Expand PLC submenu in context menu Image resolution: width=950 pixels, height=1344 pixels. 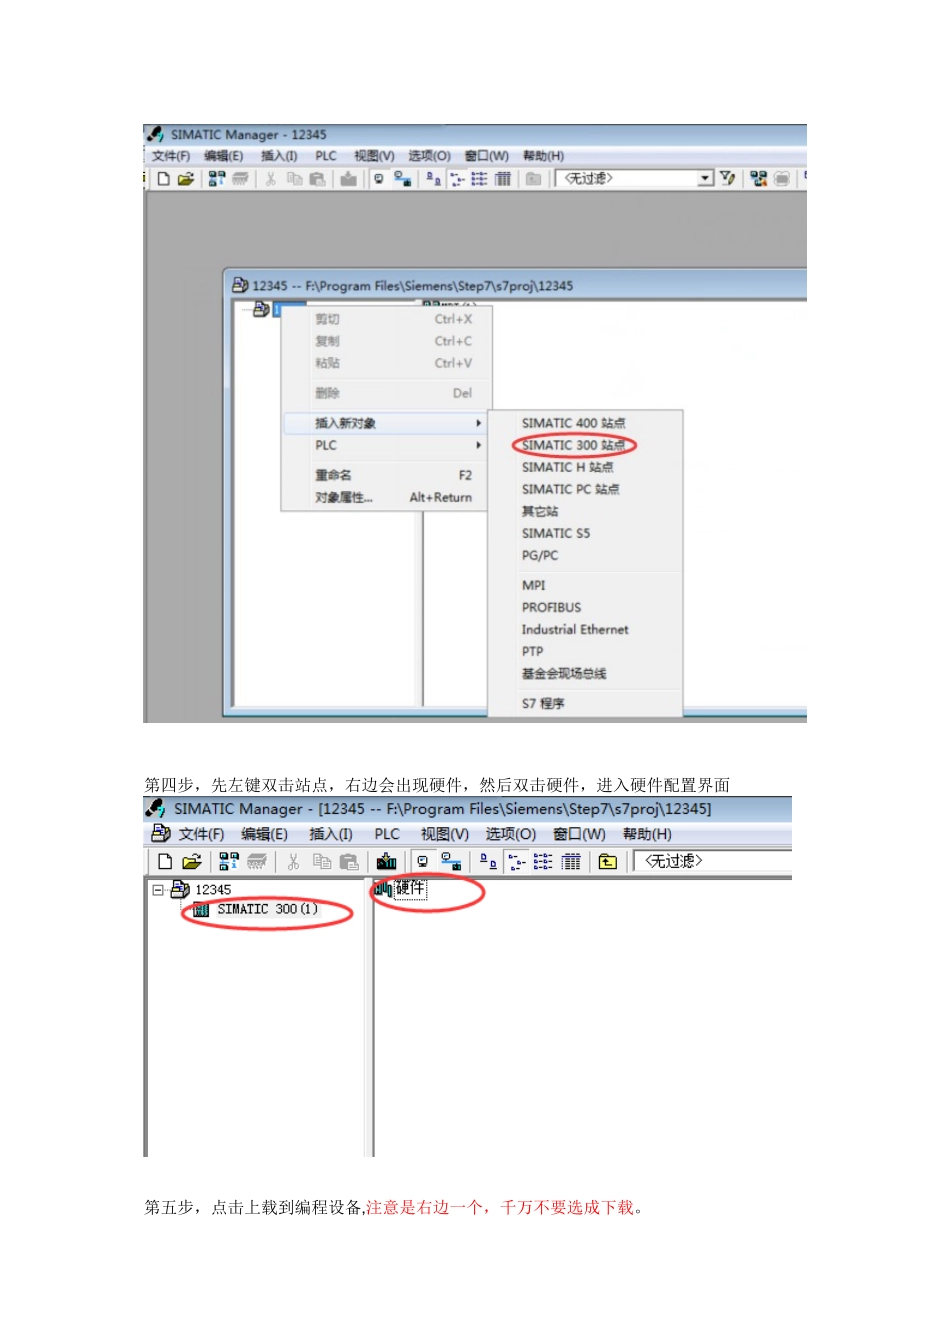pos(385,445)
